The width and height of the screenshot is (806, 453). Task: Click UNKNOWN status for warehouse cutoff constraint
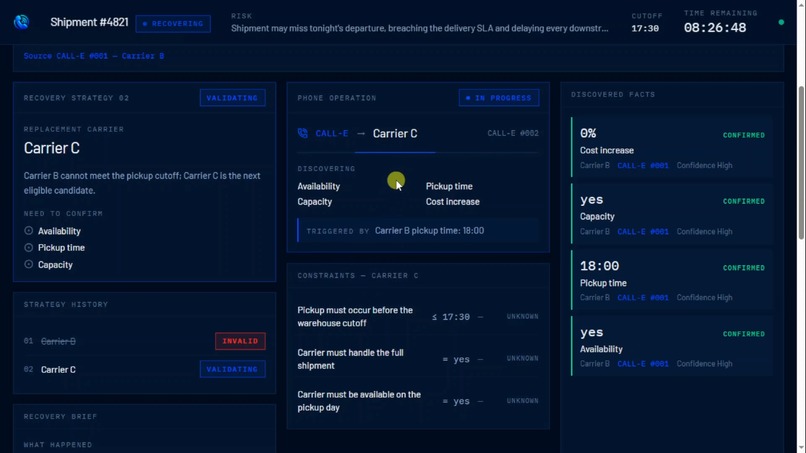(x=523, y=317)
